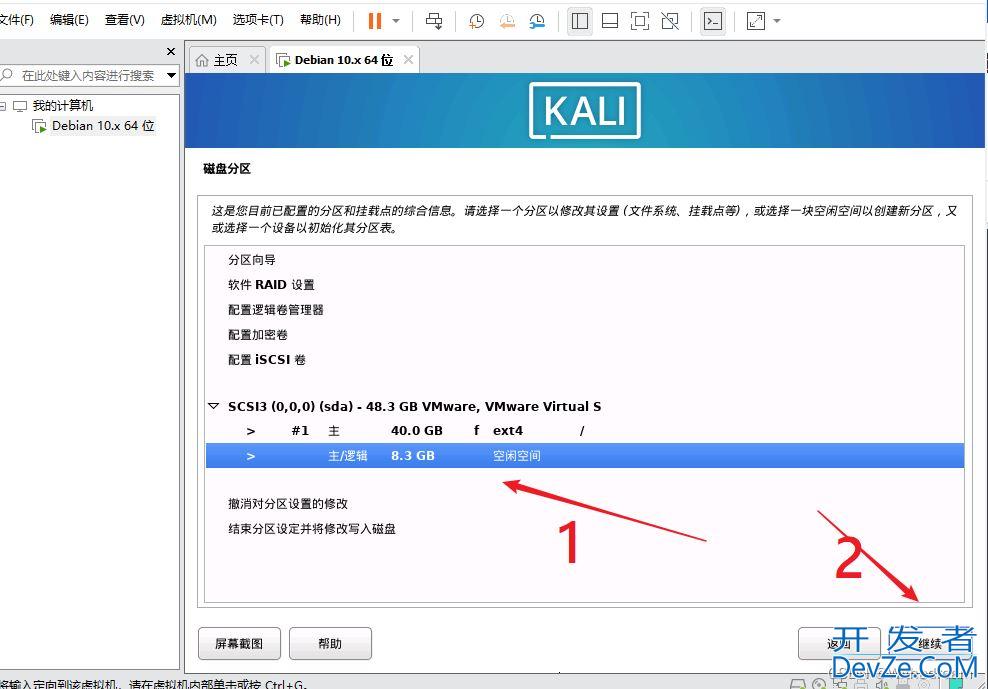Toggle the thumbnail bar view icon
The image size is (988, 689).
click(609, 21)
